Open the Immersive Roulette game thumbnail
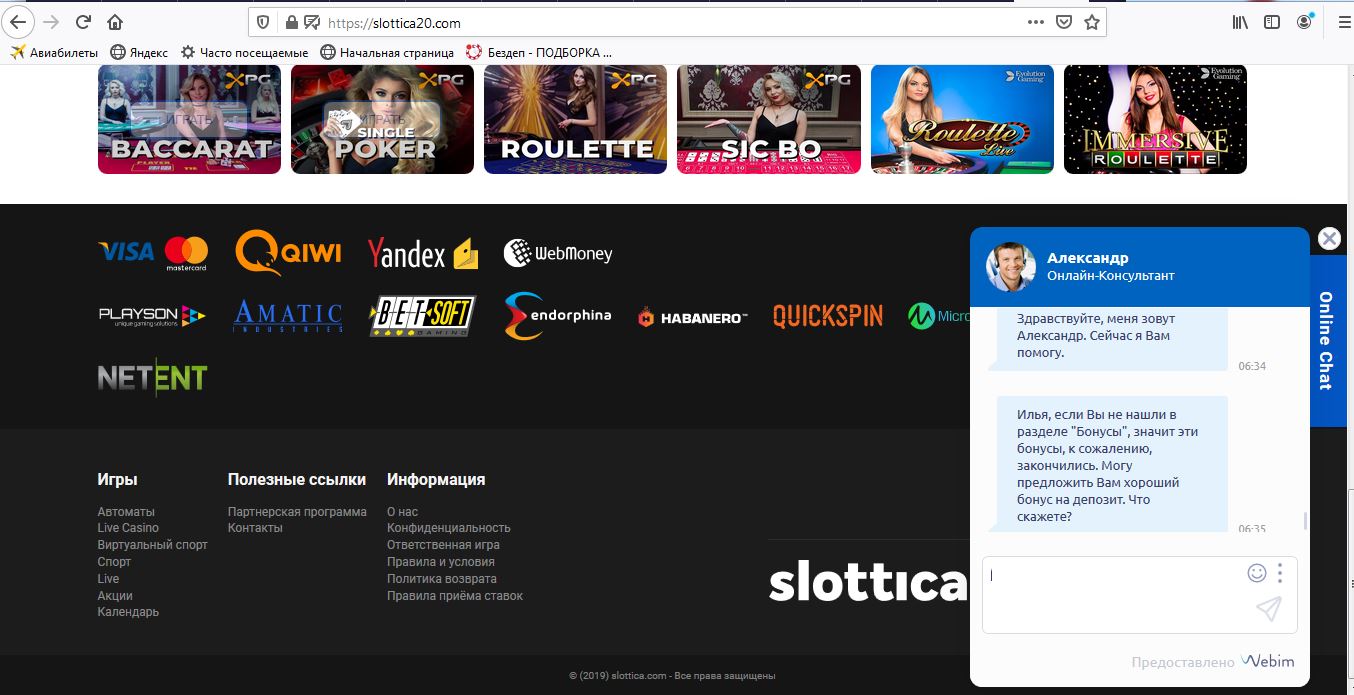The height and width of the screenshot is (695, 1354). click(1155, 119)
